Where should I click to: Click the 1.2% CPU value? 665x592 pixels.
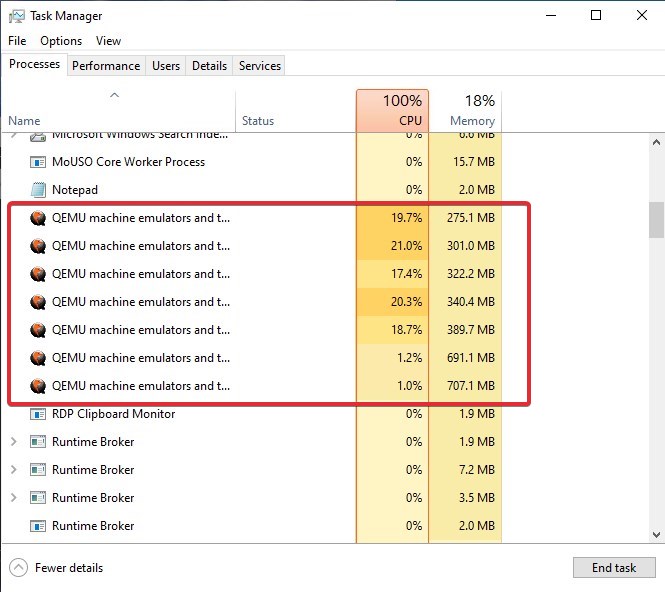click(409, 358)
